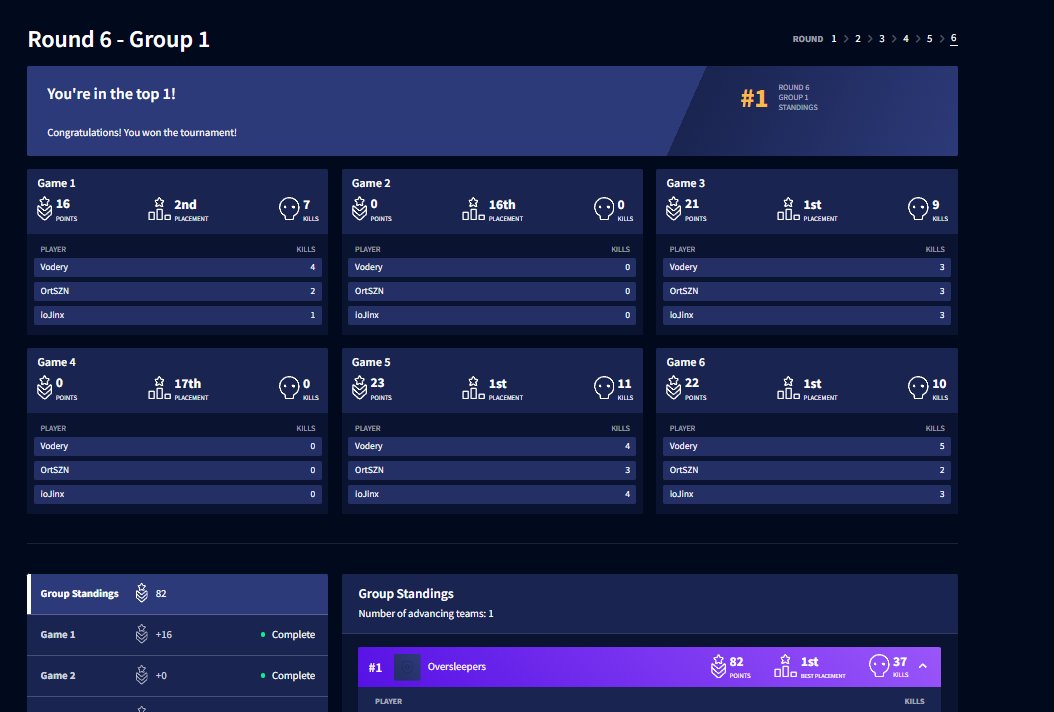Collapse the Oversleepers team row chevron

[923, 666]
